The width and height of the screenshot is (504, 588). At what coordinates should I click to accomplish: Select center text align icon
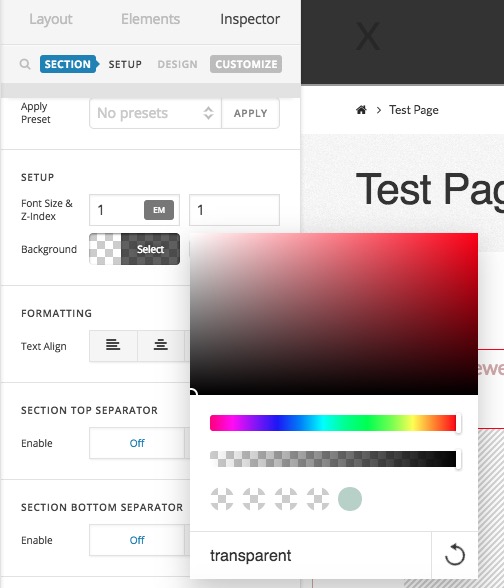point(161,345)
